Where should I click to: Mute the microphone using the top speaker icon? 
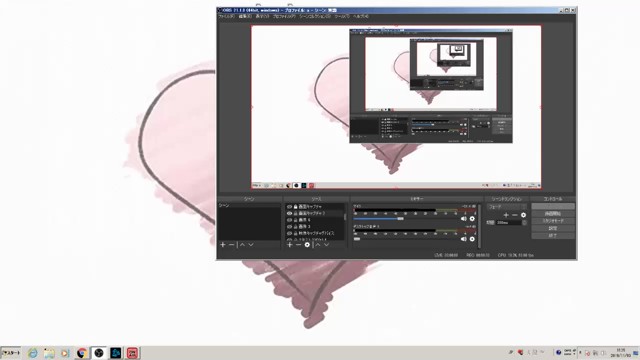[464, 219]
